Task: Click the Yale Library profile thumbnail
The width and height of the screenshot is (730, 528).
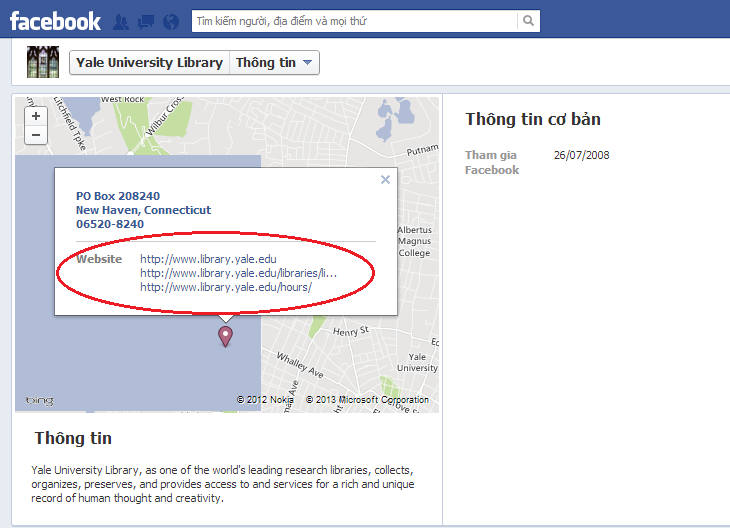Action: point(42,62)
